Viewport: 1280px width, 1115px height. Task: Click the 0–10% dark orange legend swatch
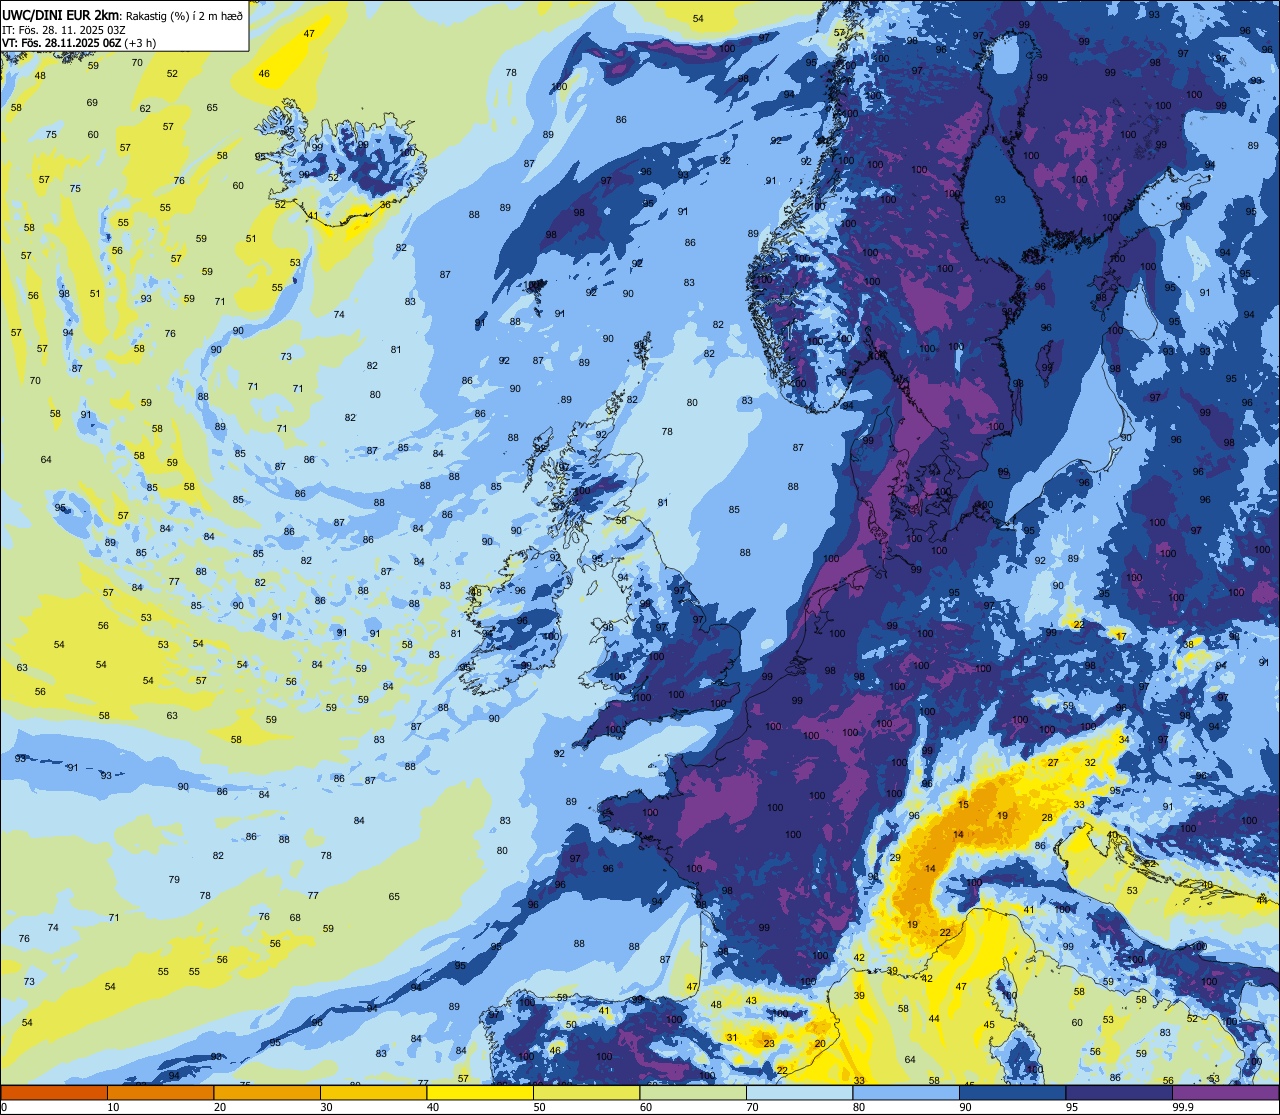(x=54, y=1092)
